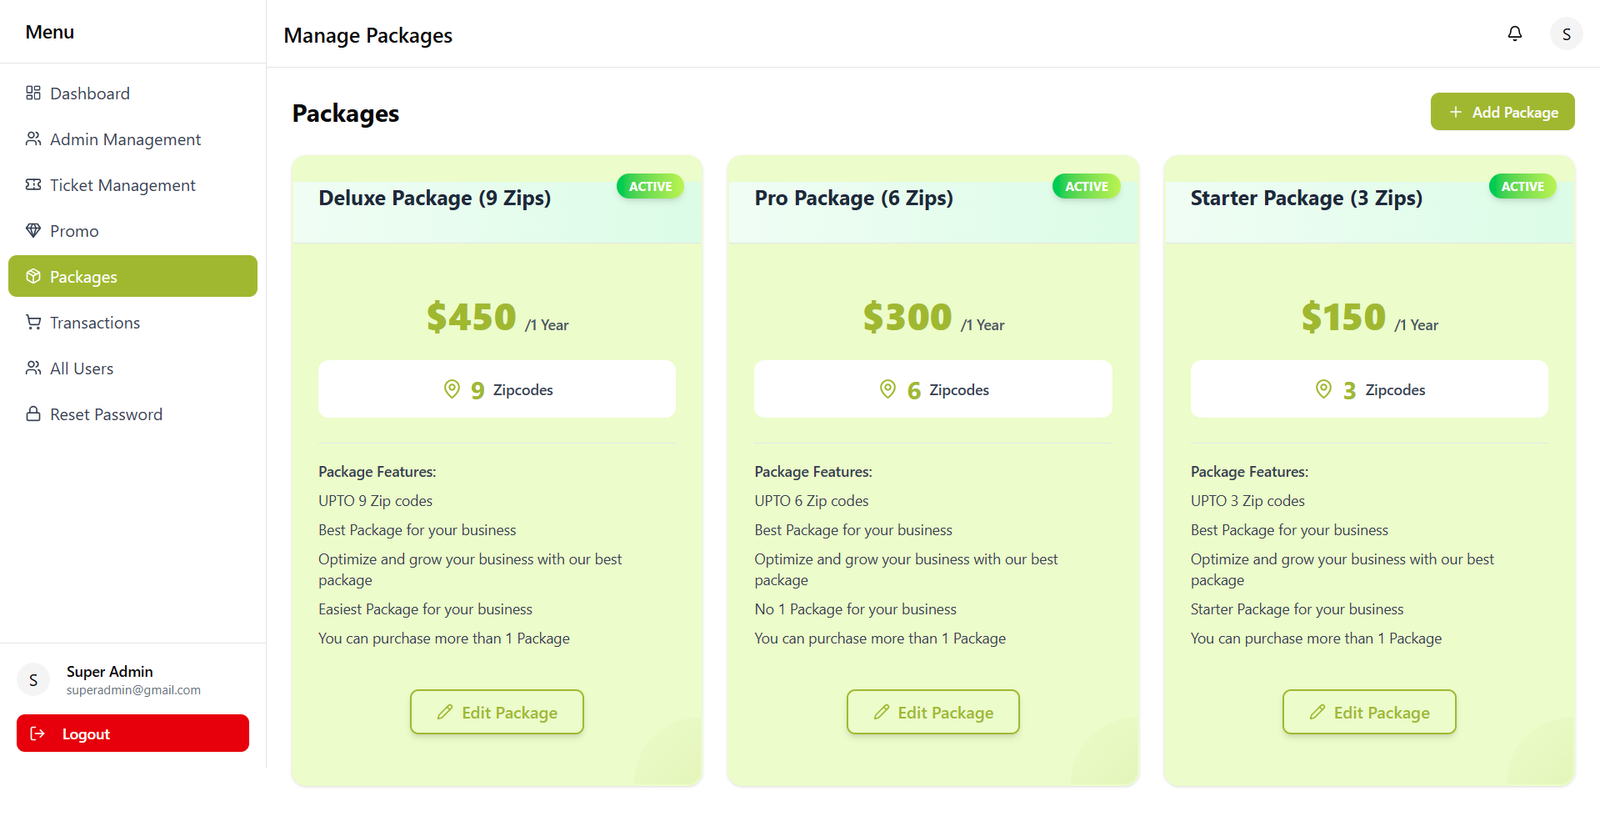The image size is (1600, 837).
Task: Select the Packages menu item
Action: (133, 276)
